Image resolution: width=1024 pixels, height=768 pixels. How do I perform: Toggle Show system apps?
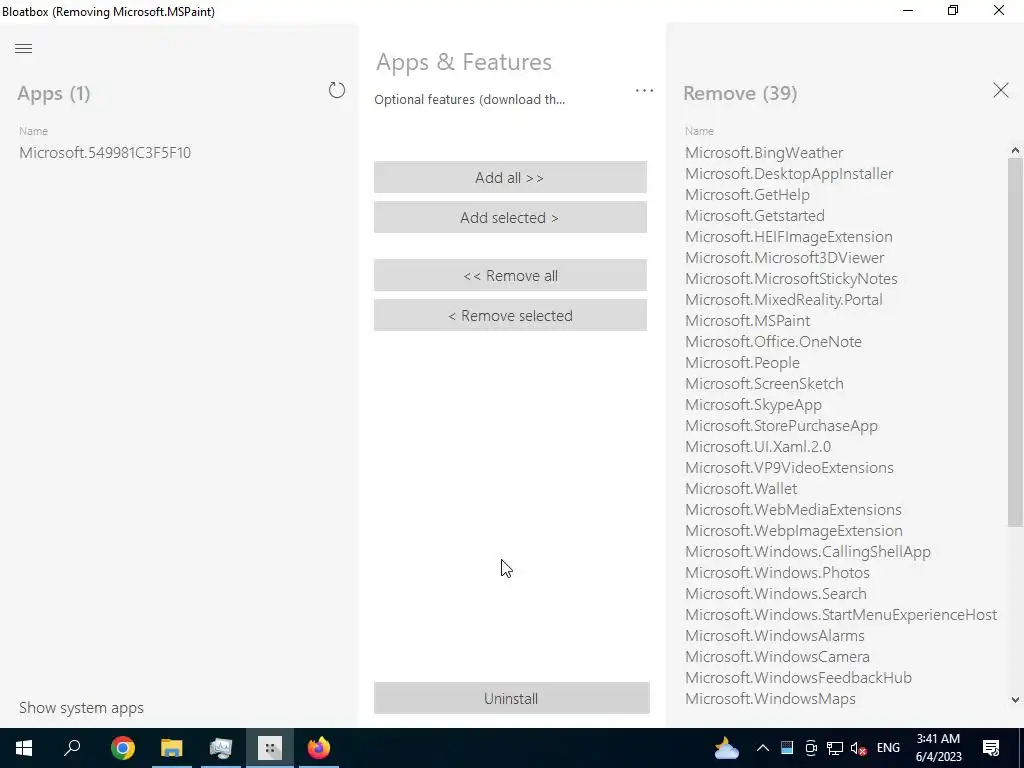click(x=81, y=708)
